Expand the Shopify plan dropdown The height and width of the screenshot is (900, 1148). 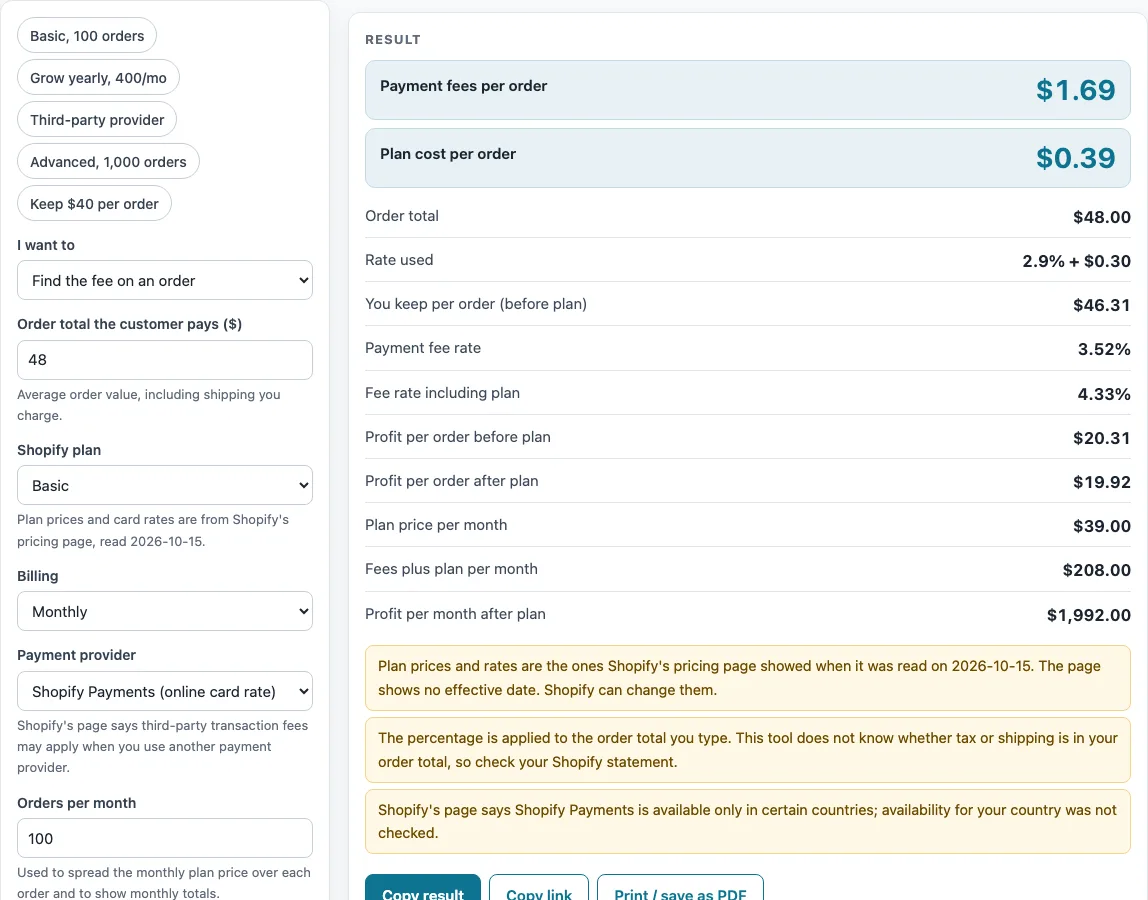(x=165, y=486)
